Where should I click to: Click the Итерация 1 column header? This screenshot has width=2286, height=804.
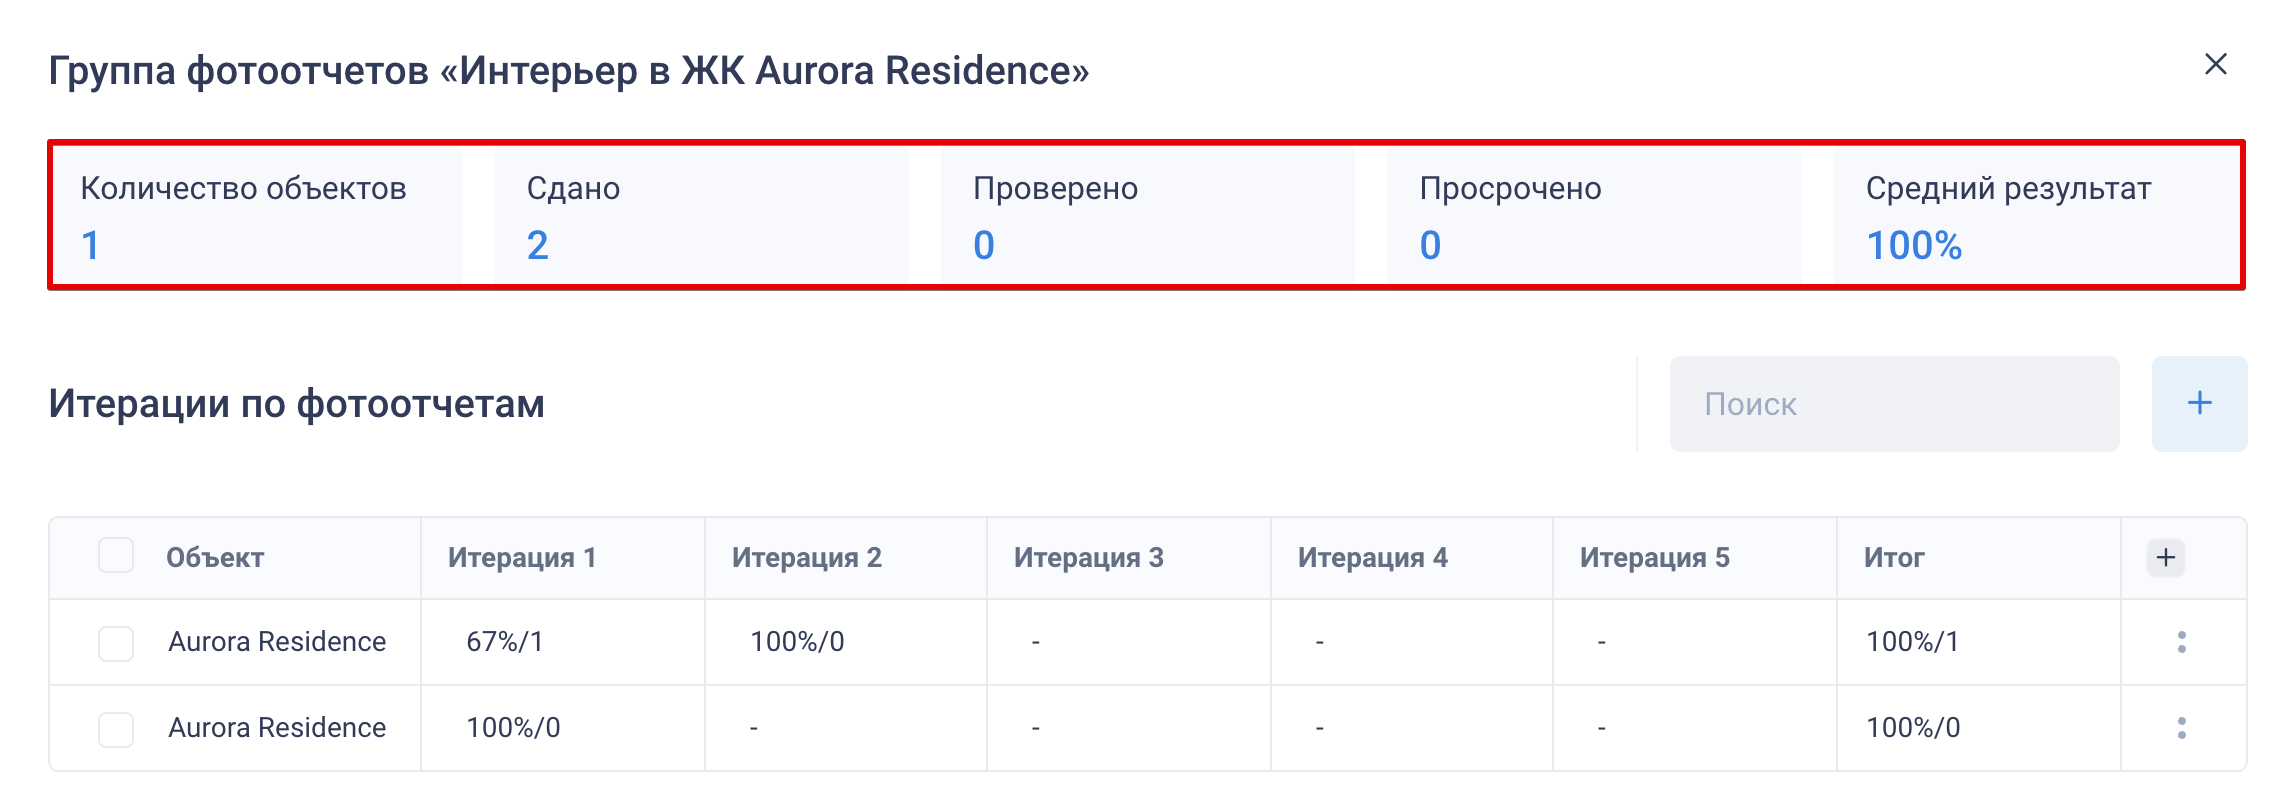(x=521, y=557)
